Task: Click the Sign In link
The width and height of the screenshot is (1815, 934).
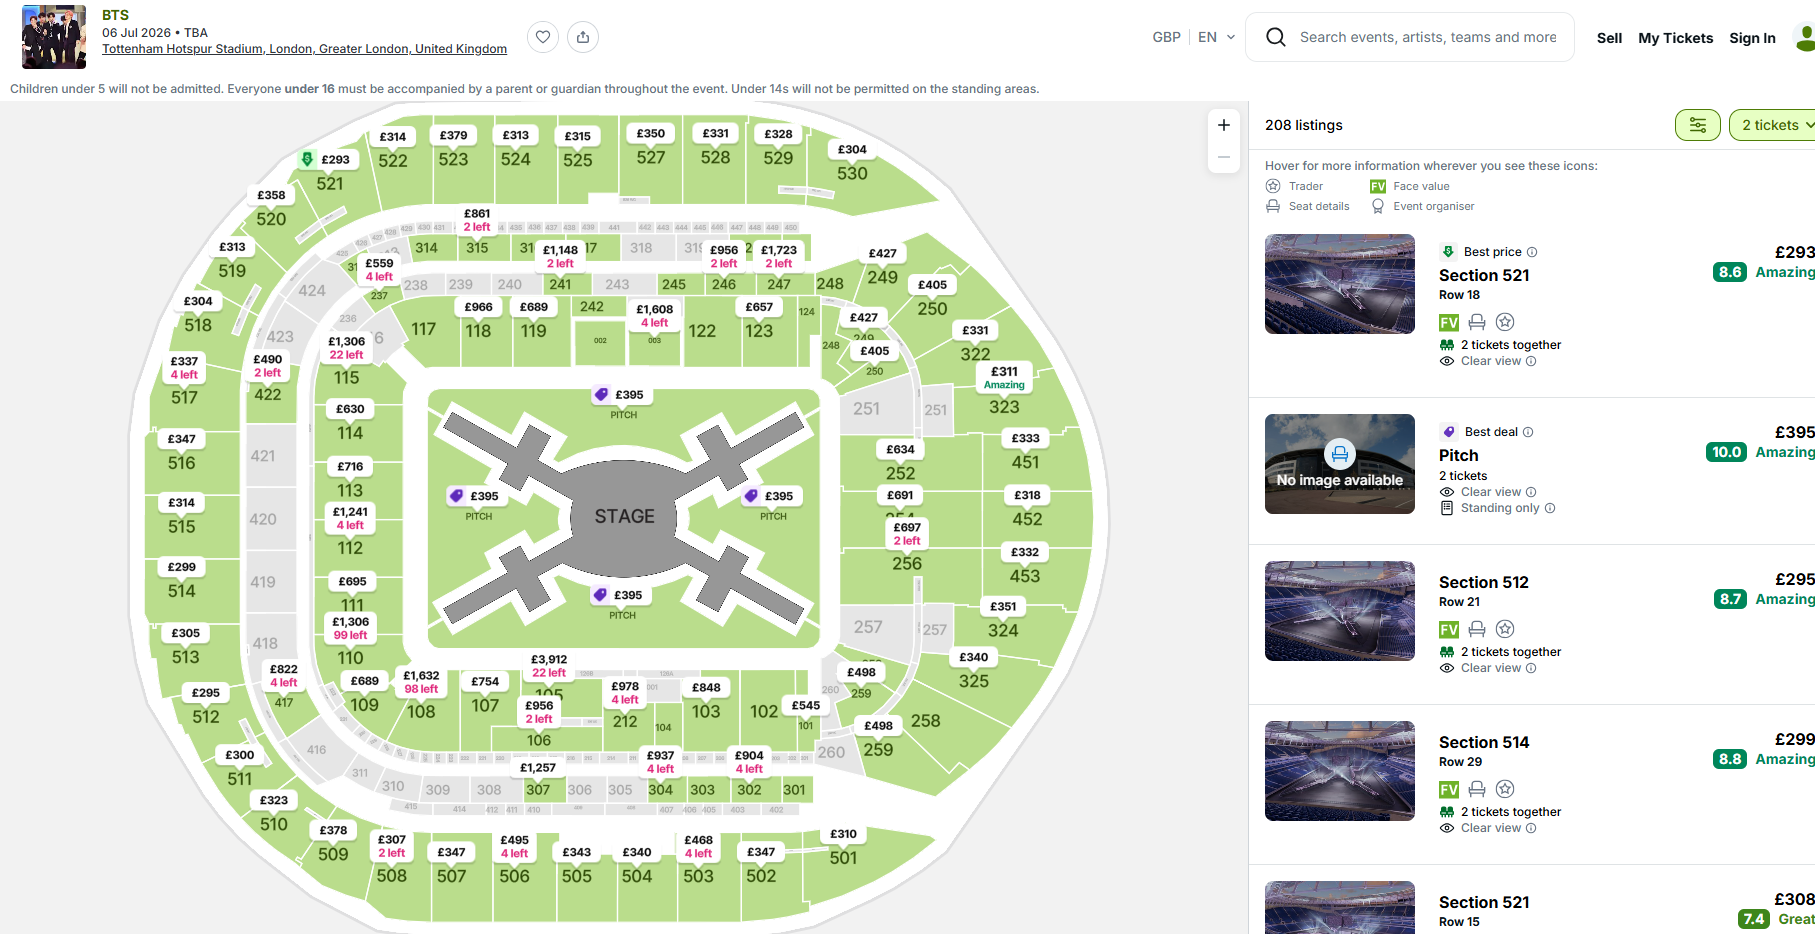Action: coord(1752,38)
